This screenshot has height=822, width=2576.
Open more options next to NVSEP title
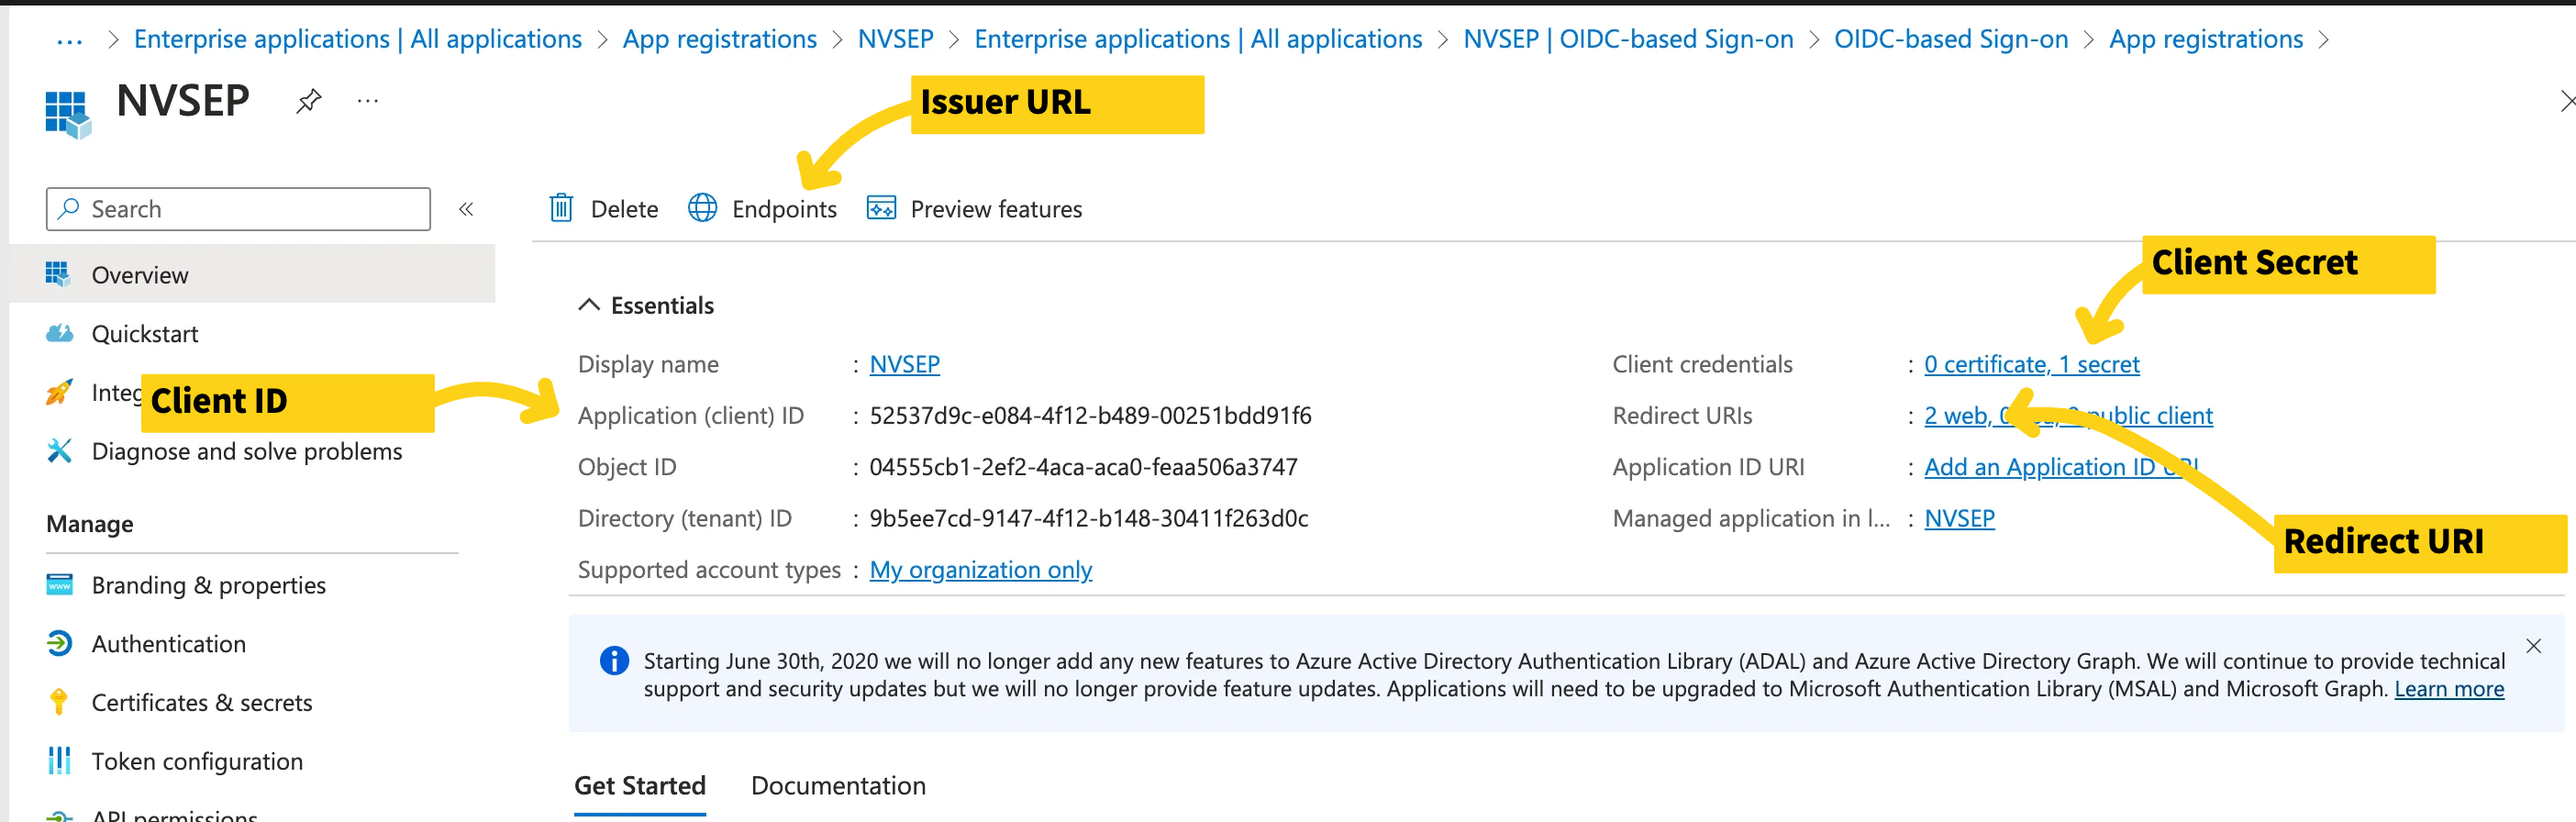pos(368,101)
